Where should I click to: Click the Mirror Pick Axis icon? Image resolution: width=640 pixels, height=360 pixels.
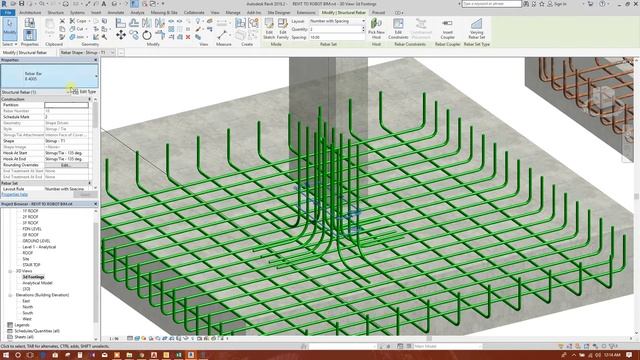pos(147,23)
